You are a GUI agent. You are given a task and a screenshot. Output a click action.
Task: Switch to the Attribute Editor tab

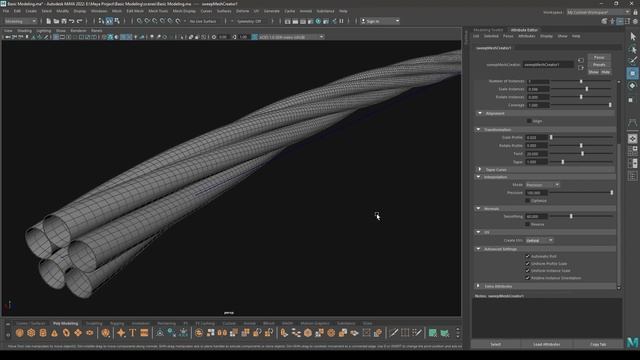524,30
